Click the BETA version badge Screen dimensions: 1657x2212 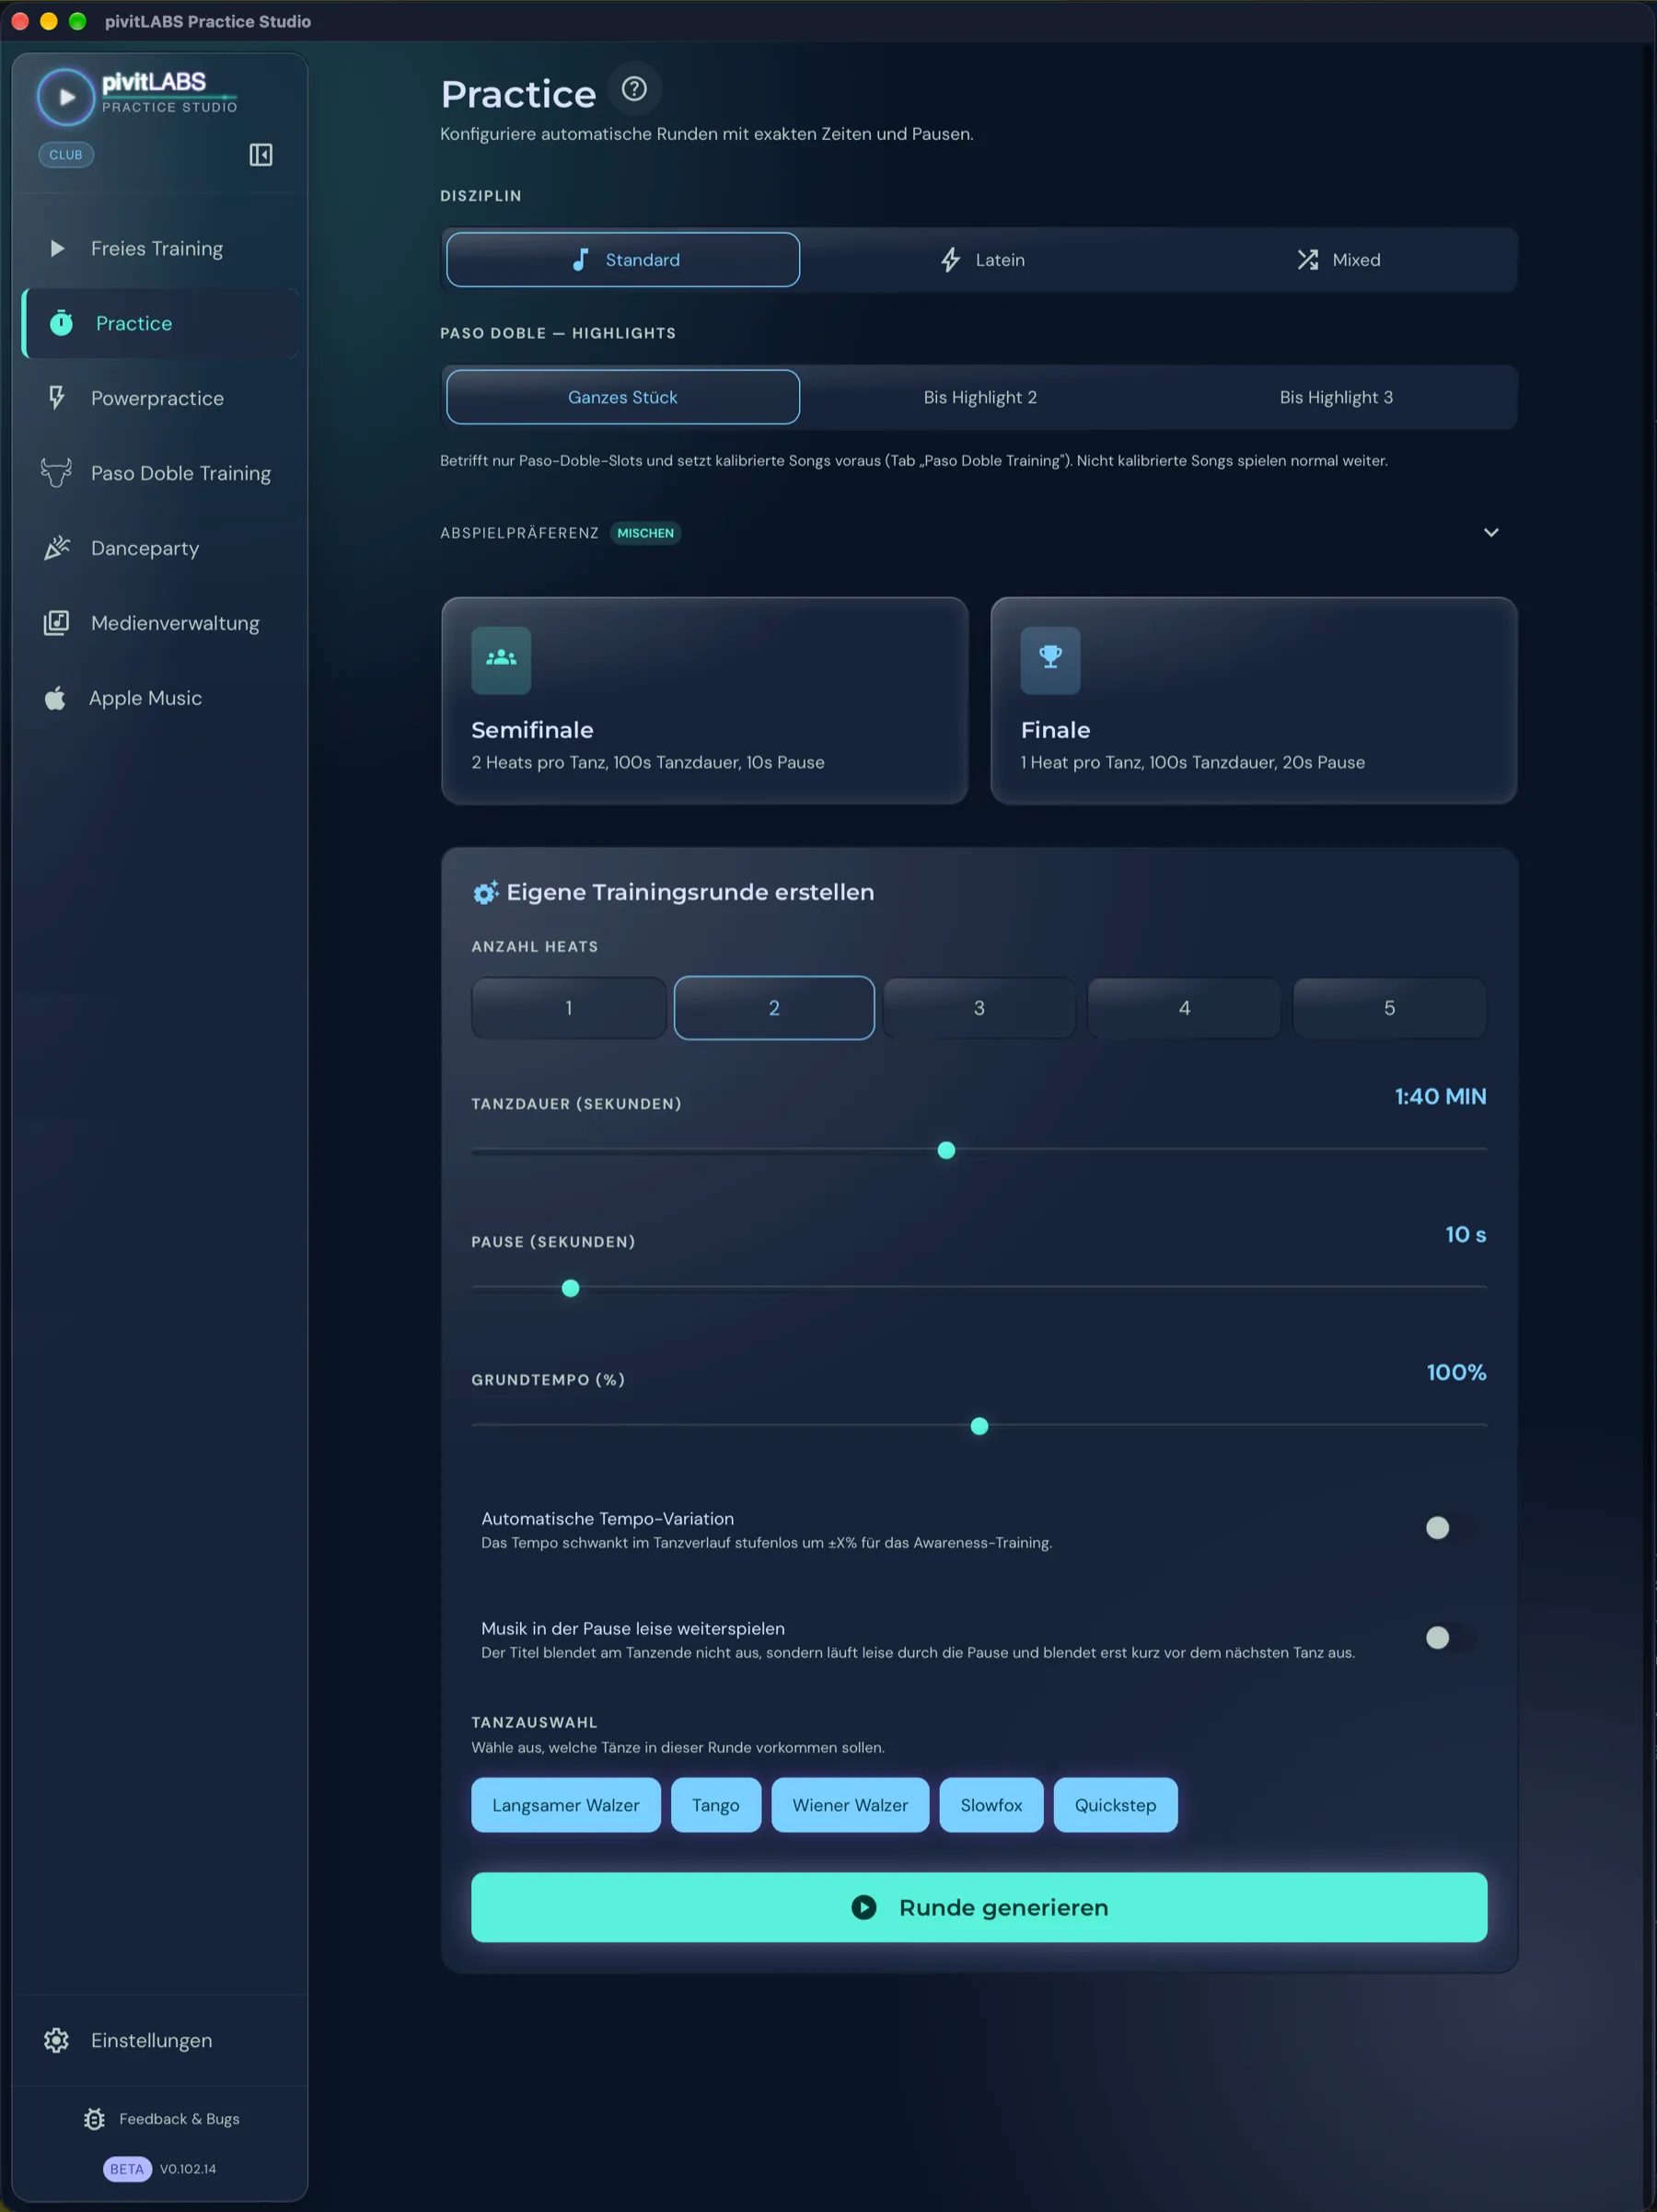click(x=127, y=2169)
